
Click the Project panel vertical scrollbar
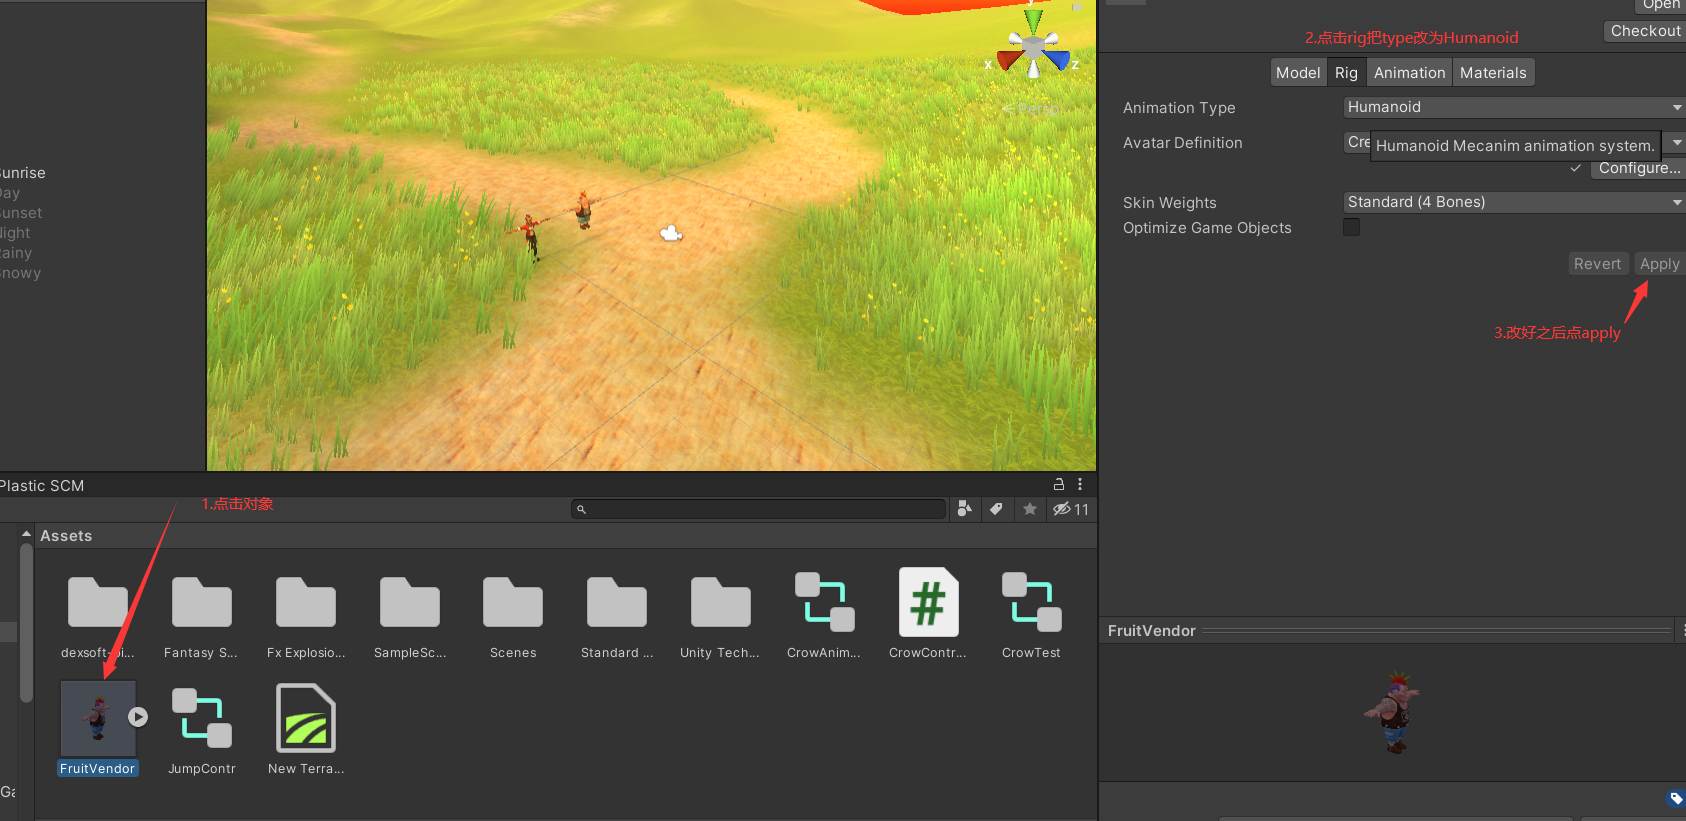pos(26,623)
